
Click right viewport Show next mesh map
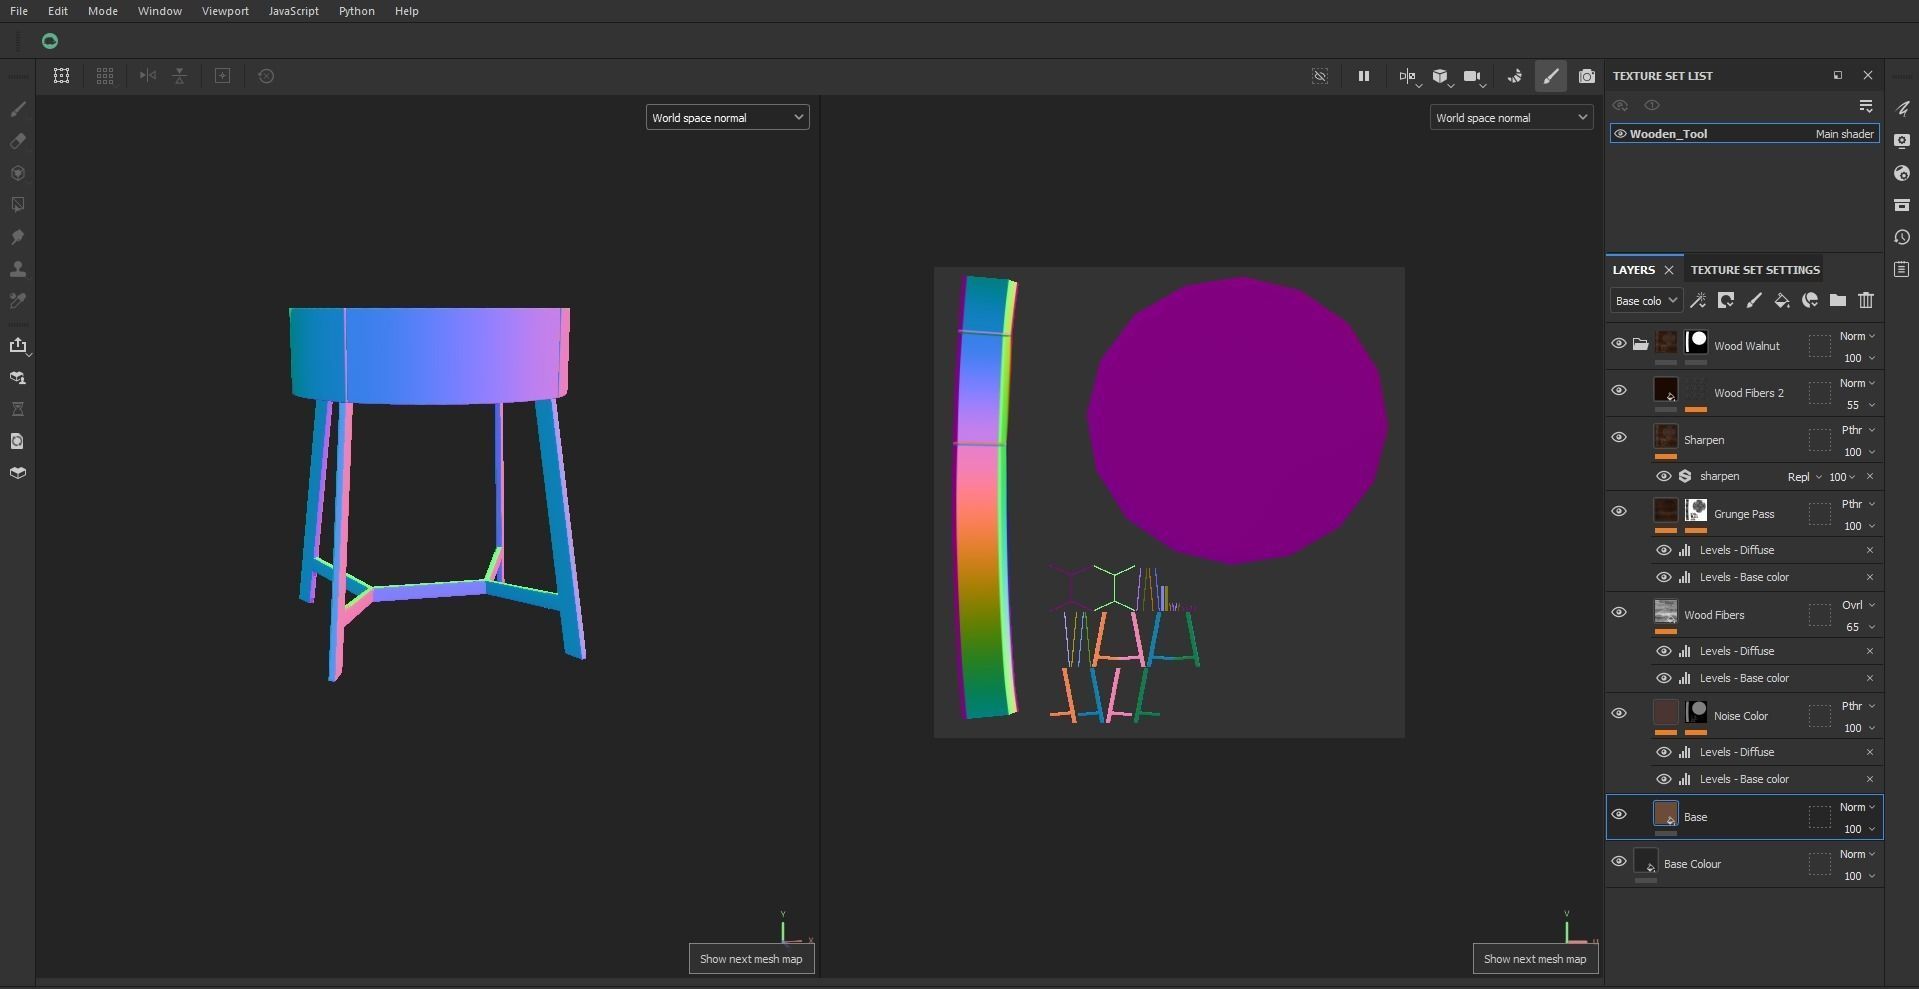[1535, 959]
